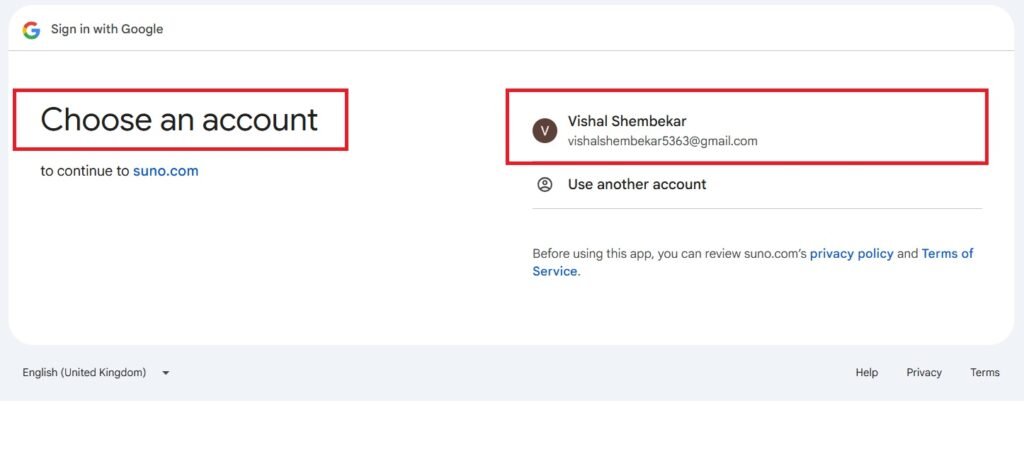
Task: Open the Privacy link in footer
Action: (x=924, y=373)
